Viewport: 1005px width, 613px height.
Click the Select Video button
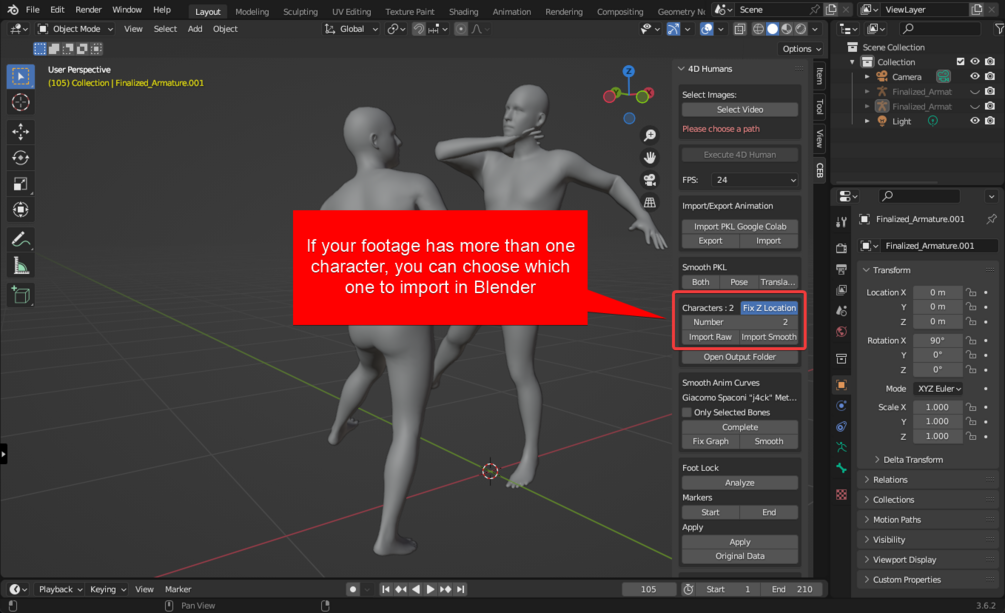click(x=740, y=110)
